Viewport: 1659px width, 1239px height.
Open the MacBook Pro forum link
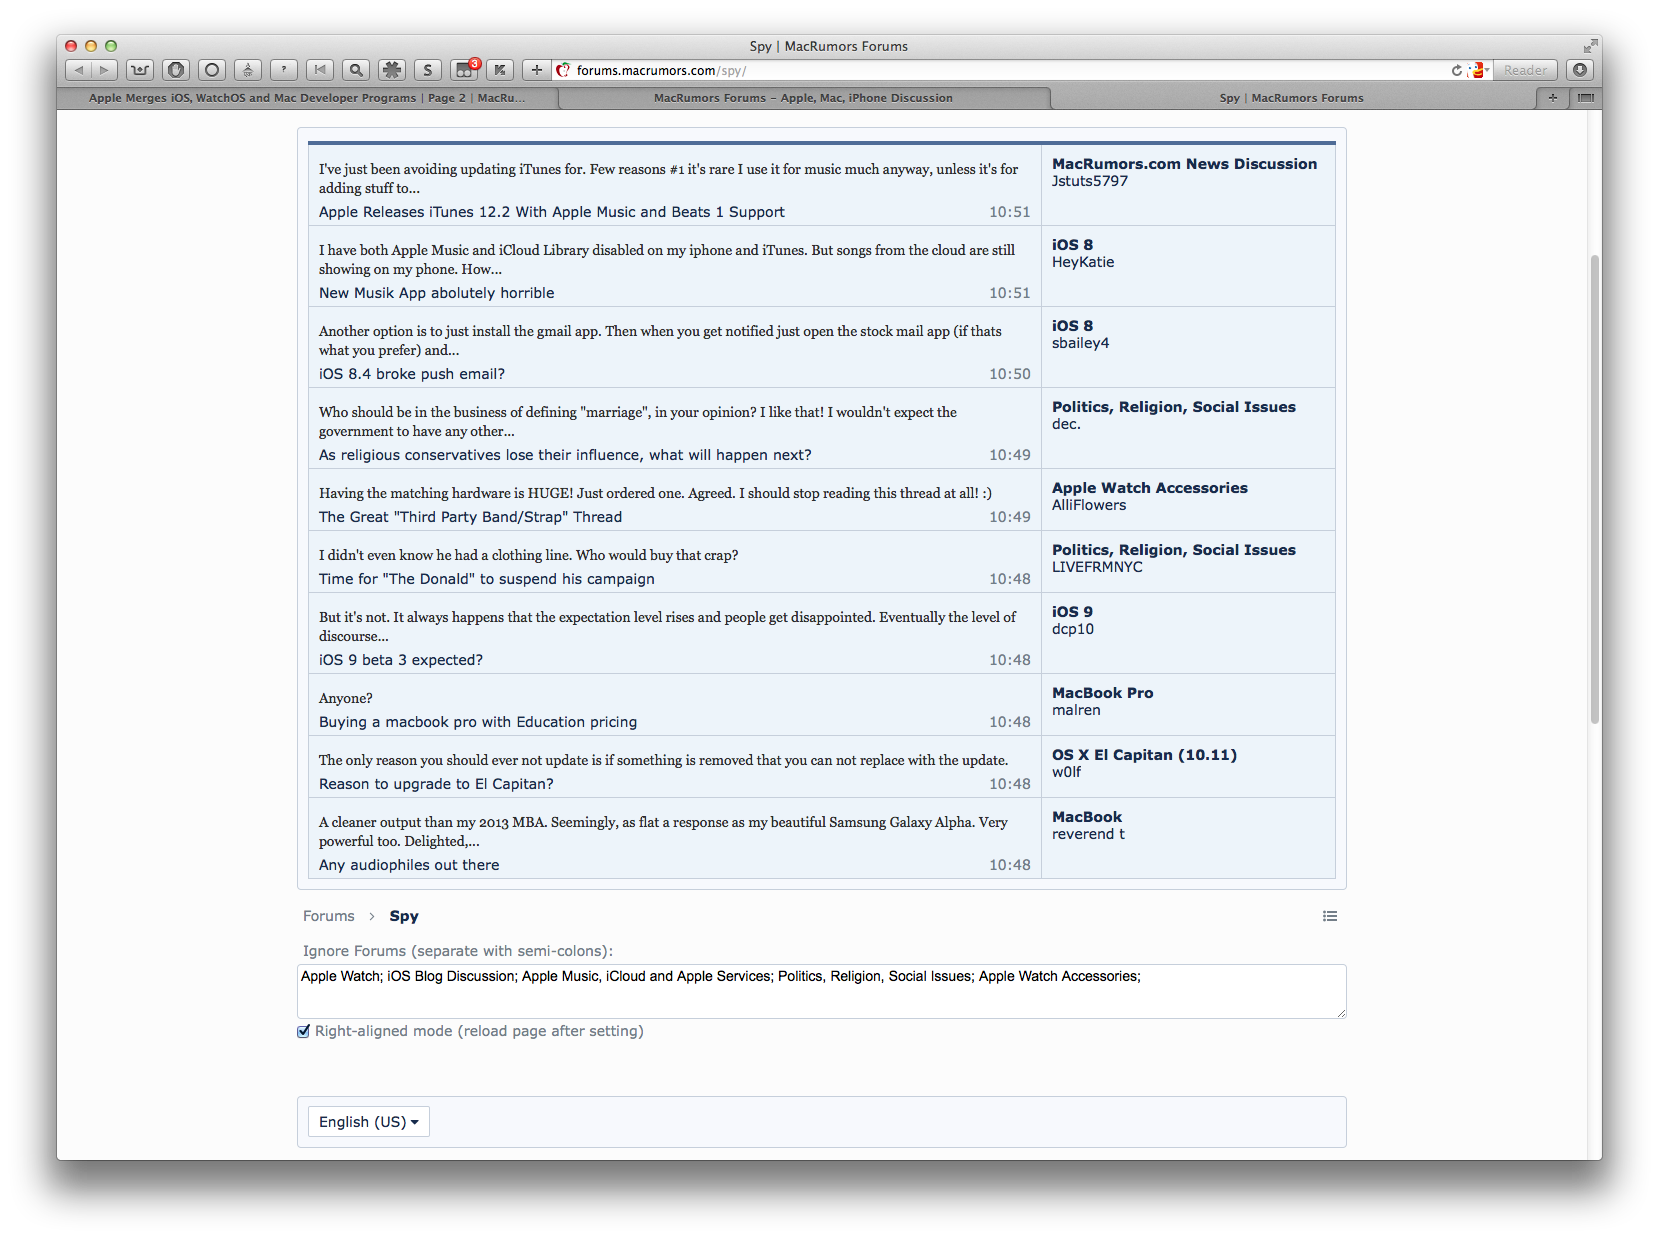(1102, 693)
